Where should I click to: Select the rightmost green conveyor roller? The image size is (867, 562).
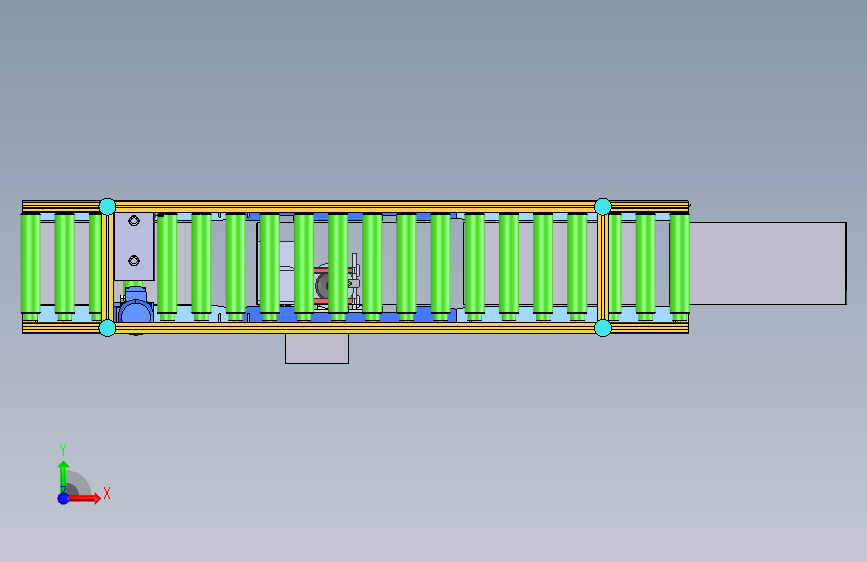[680, 266]
